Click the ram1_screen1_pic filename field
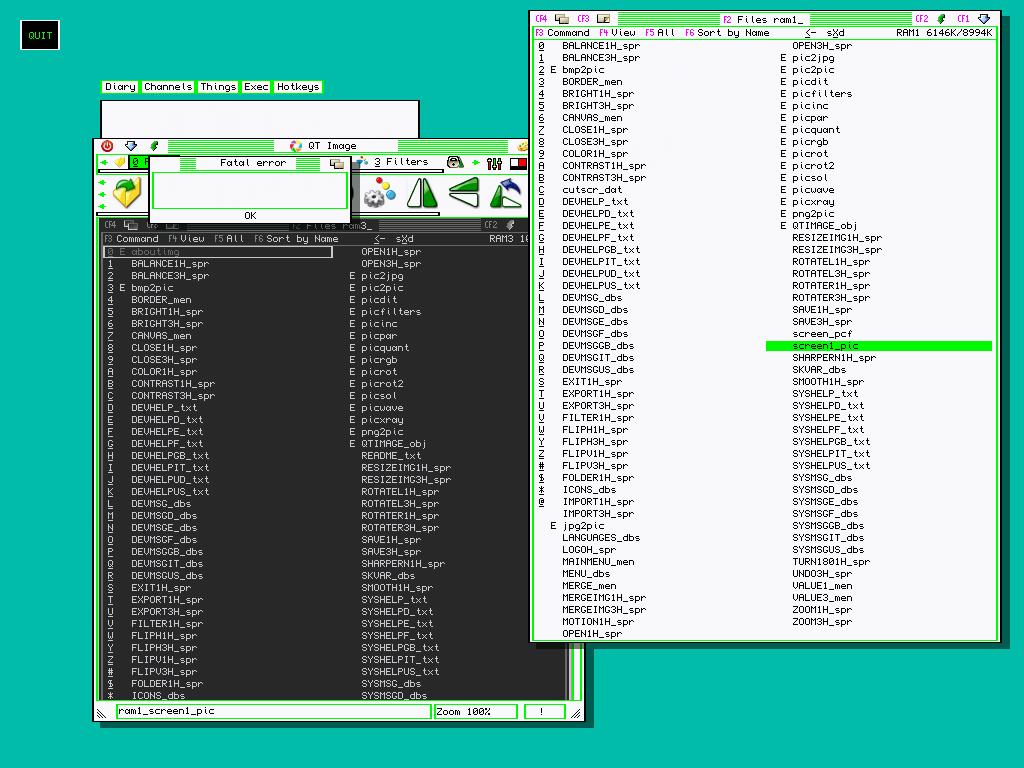Image resolution: width=1024 pixels, height=768 pixels. [274, 712]
